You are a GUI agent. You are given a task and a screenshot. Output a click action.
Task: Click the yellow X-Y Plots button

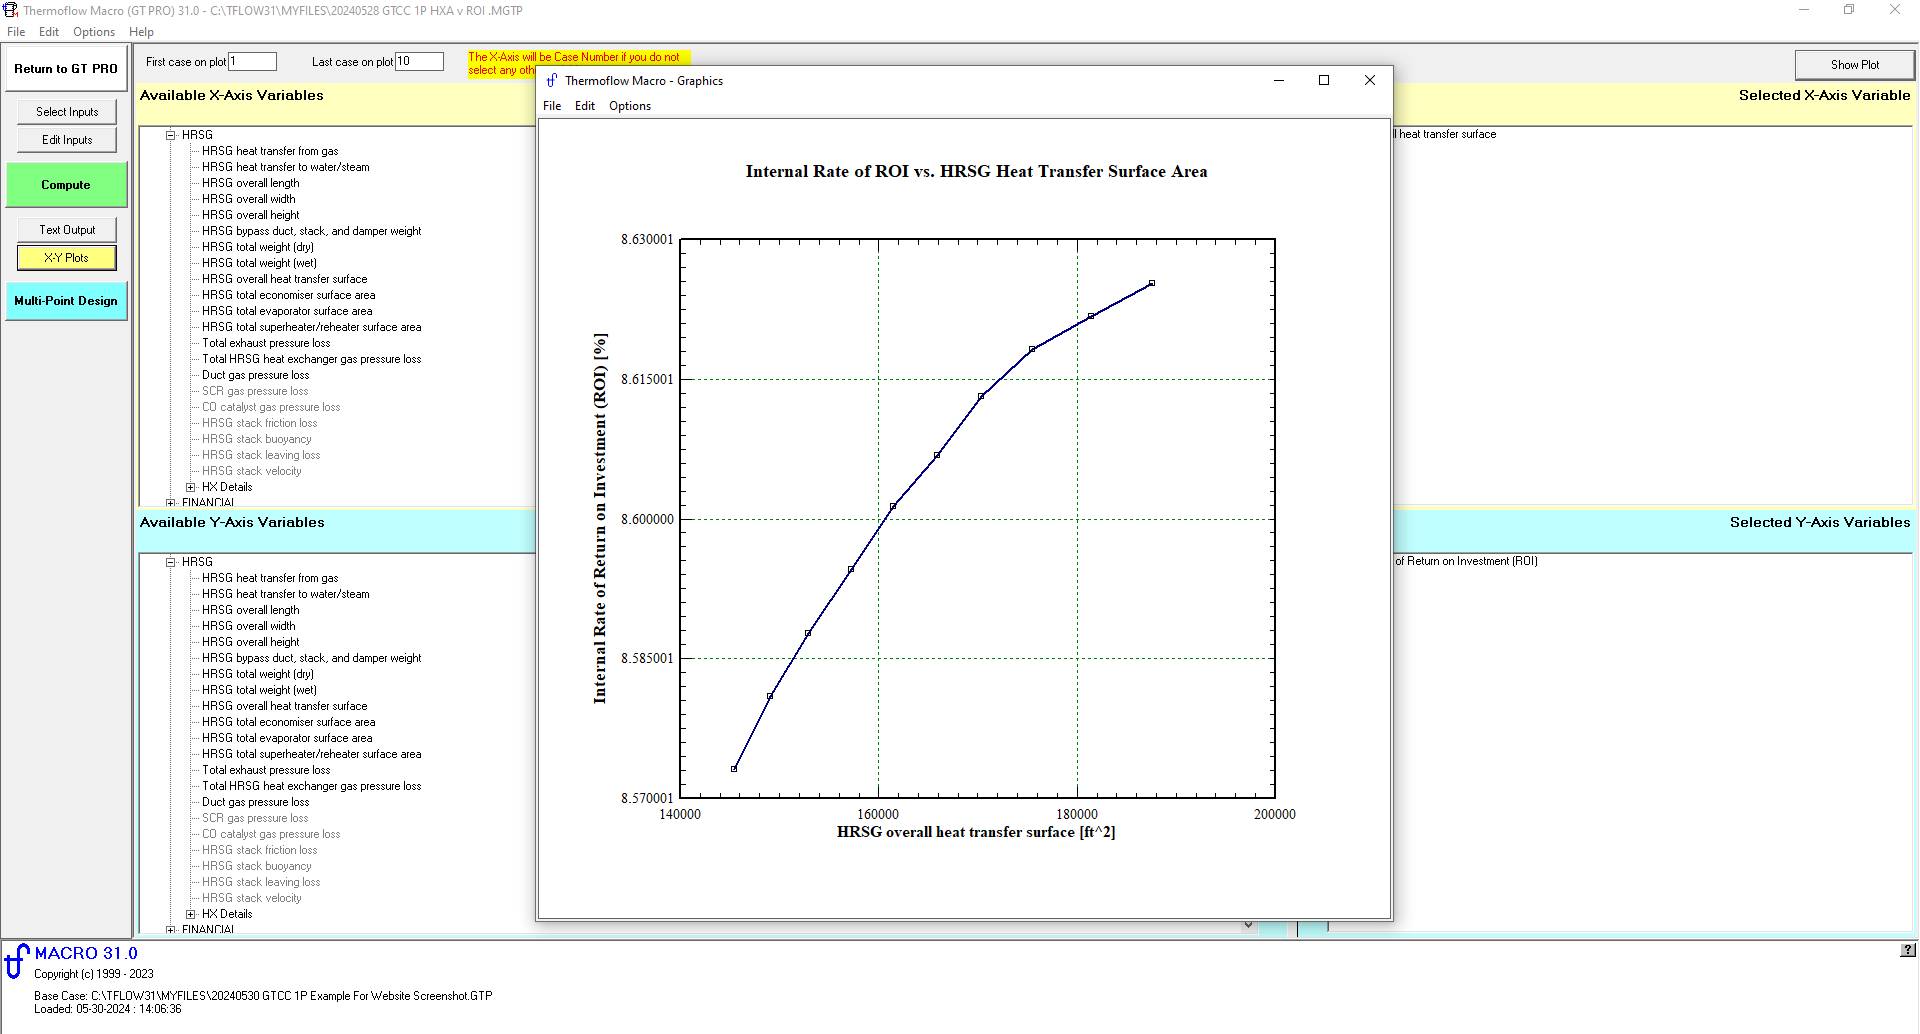(x=66, y=258)
